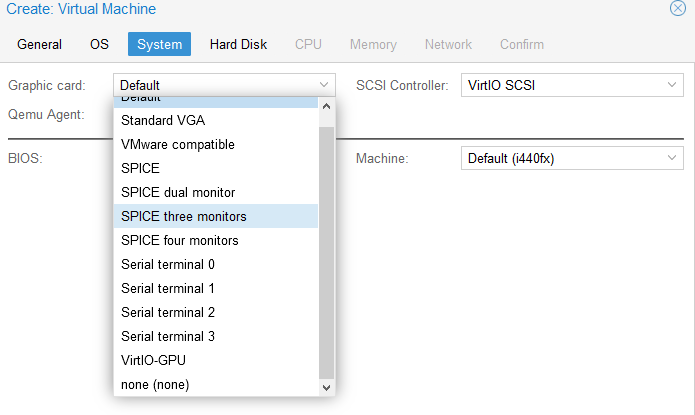
Task: Click the dropdown list scroll-down arrow
Action: coord(326,385)
